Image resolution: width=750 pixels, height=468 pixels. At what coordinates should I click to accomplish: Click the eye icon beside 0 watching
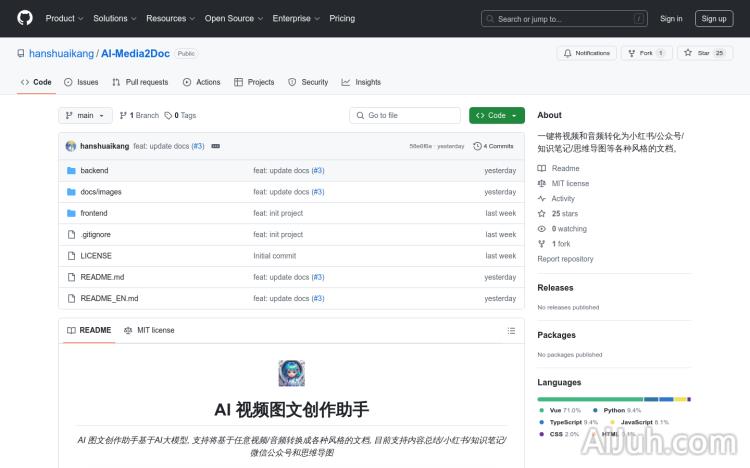(x=541, y=229)
